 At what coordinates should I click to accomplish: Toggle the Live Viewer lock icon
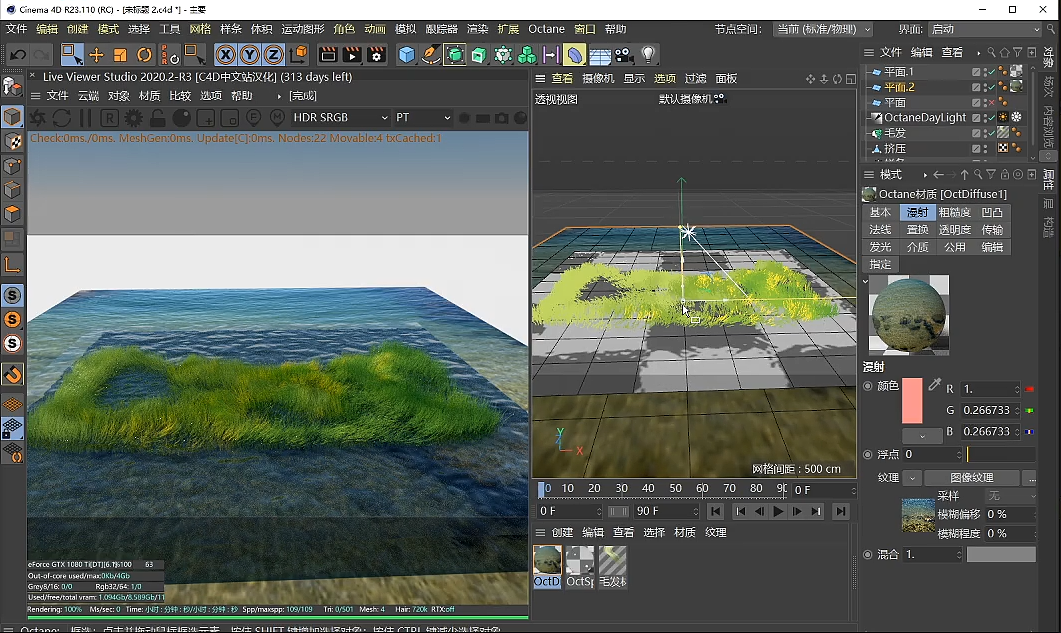click(x=158, y=118)
